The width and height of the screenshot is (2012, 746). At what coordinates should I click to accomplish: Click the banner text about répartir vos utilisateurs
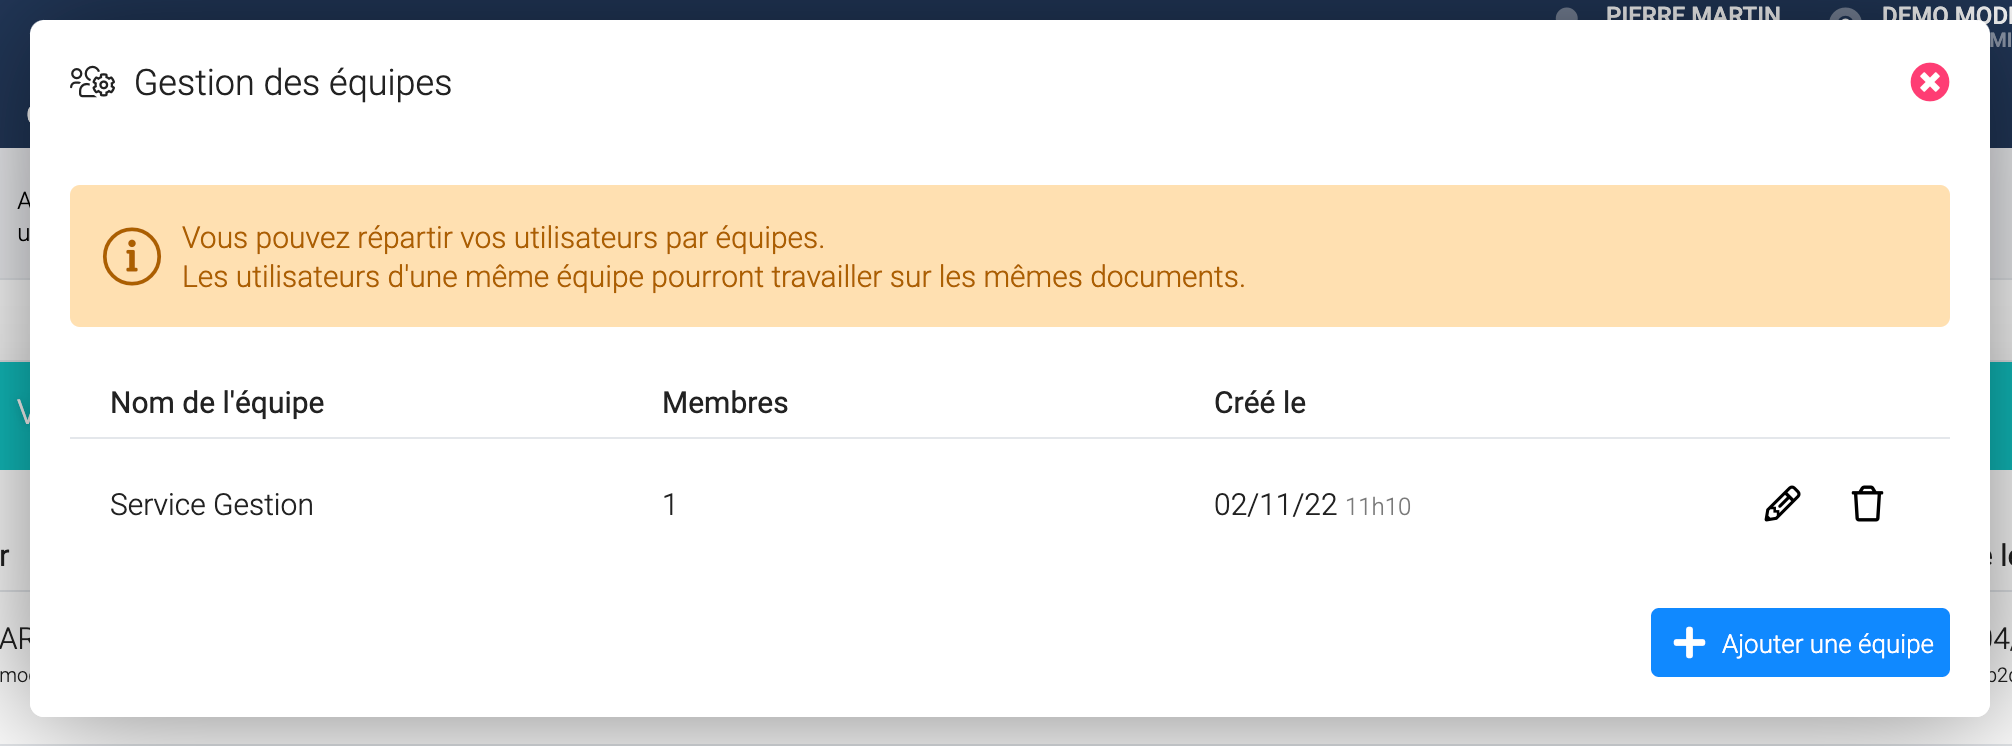503,238
